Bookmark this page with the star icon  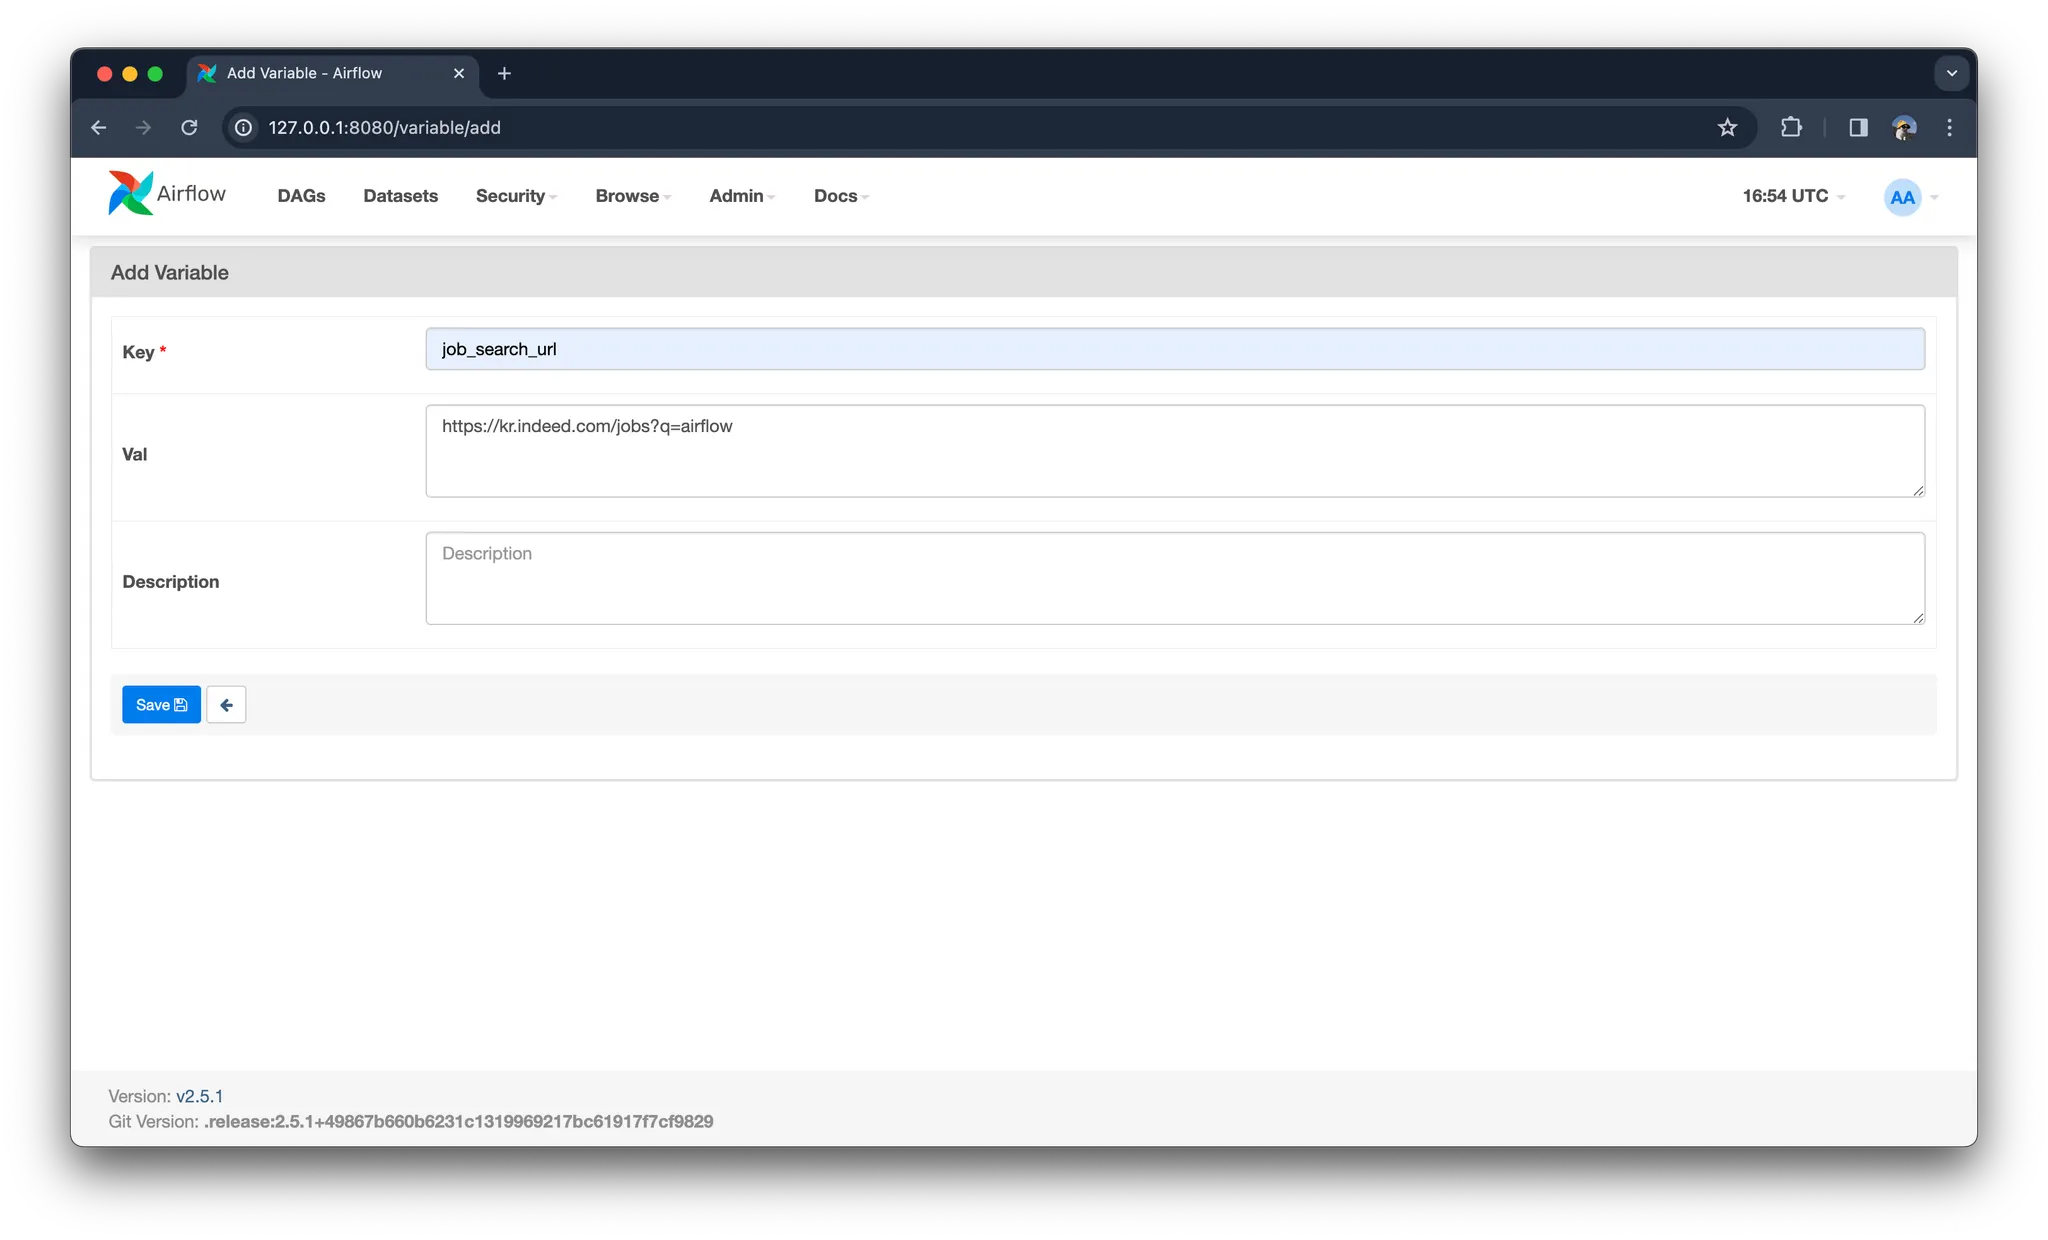coord(1727,128)
